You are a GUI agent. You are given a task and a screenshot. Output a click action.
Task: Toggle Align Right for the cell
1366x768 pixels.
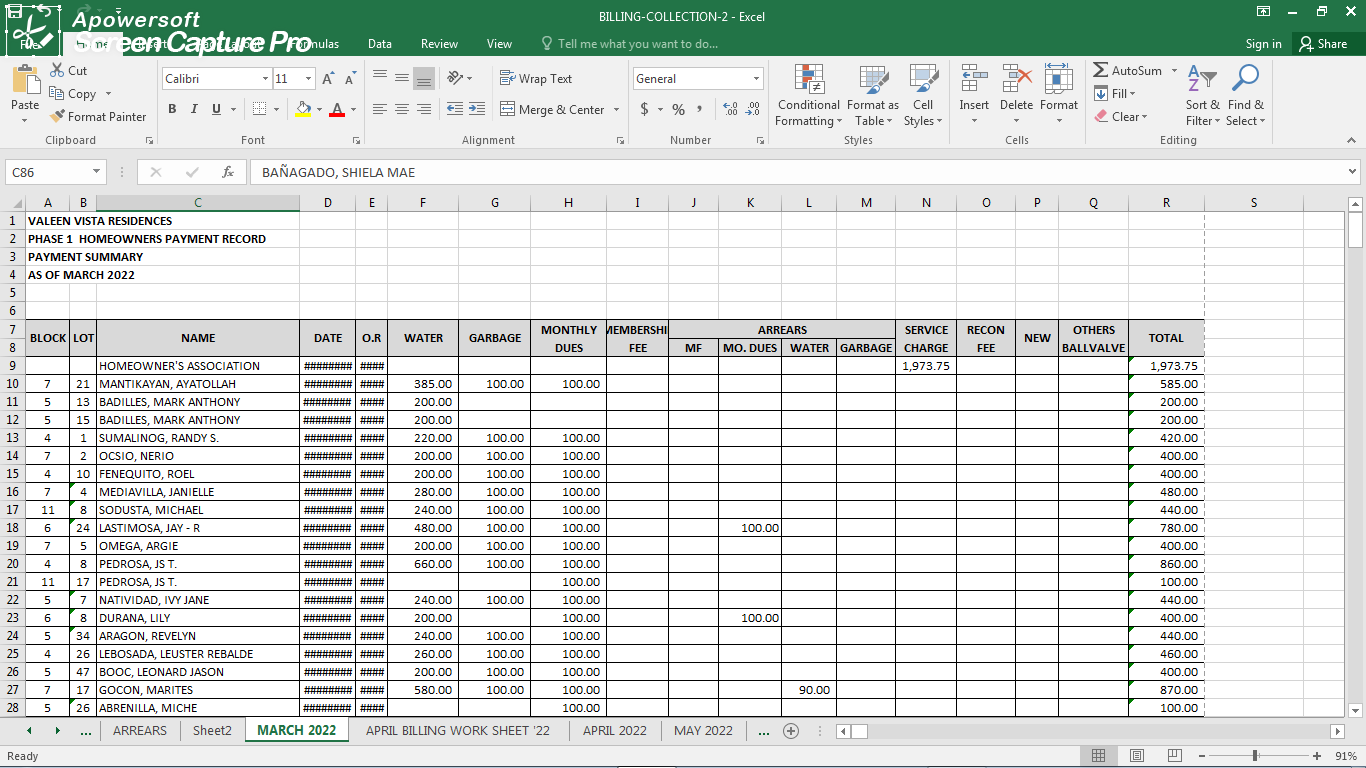[x=423, y=109]
